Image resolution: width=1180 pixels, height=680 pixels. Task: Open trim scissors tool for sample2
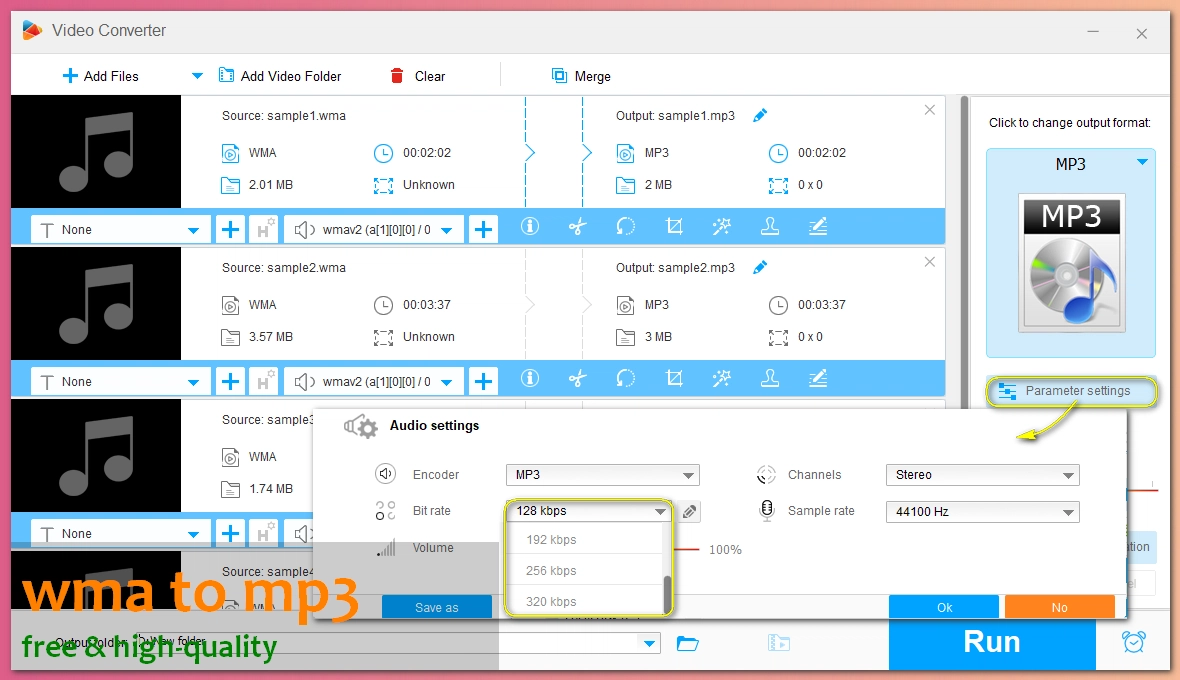(577, 378)
